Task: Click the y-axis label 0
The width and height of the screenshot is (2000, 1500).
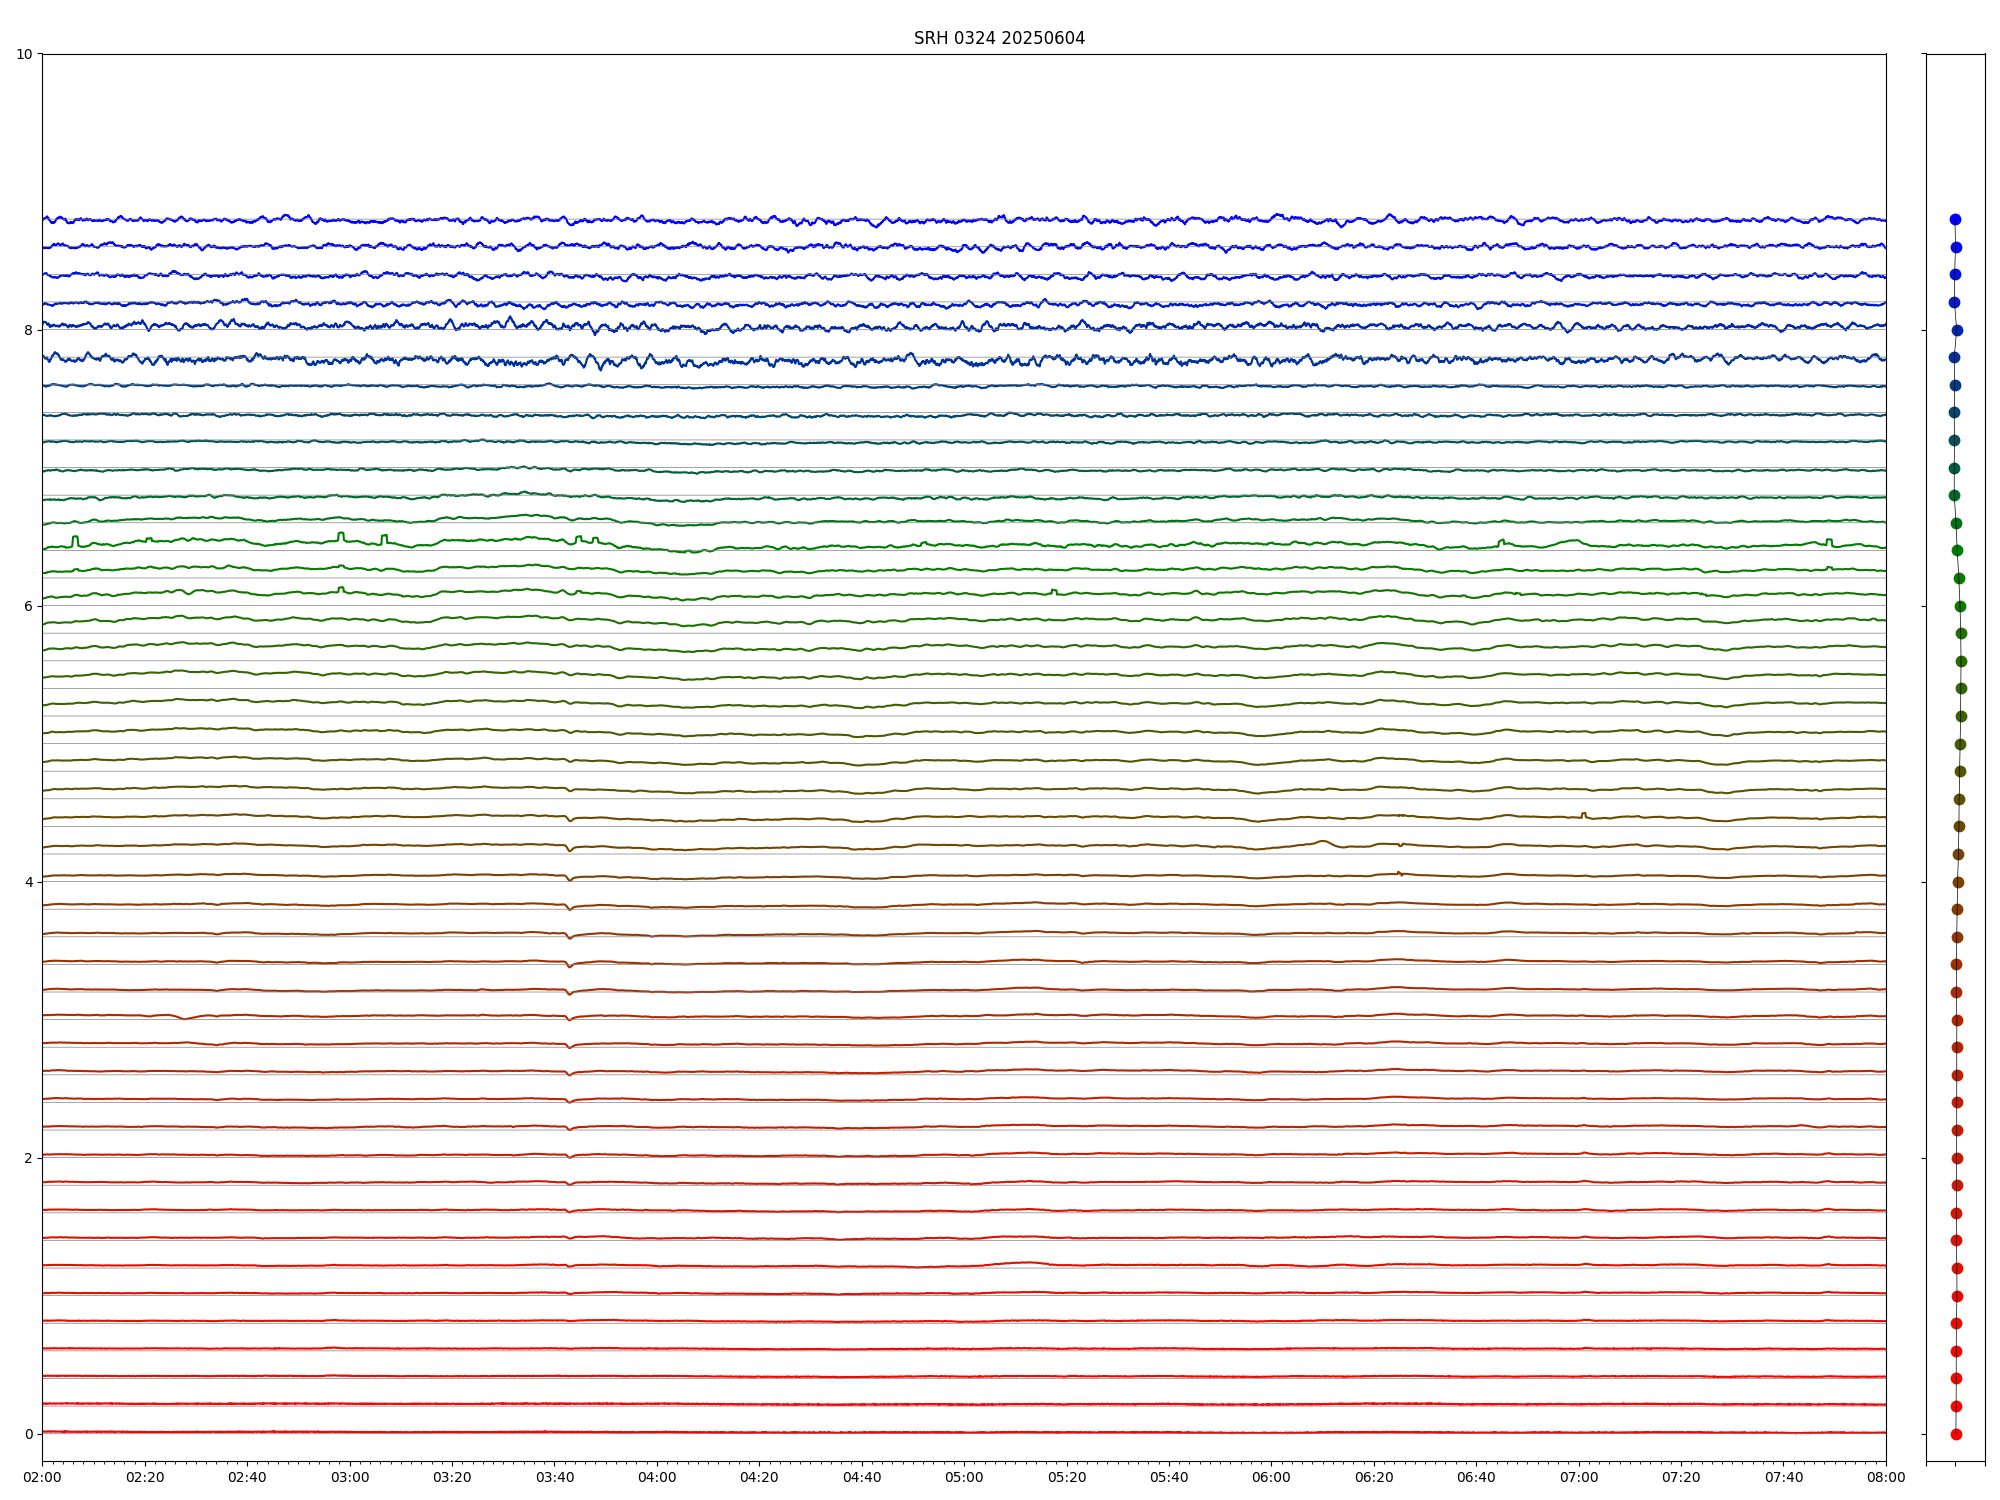Action: (28, 1434)
